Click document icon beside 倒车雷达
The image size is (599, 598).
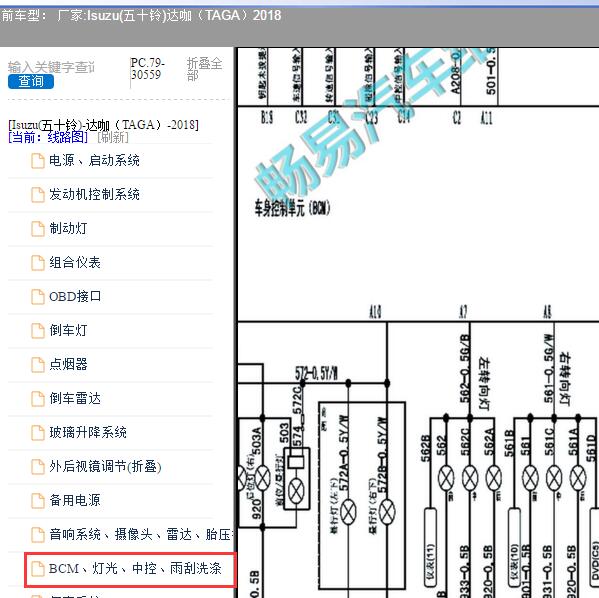38,399
